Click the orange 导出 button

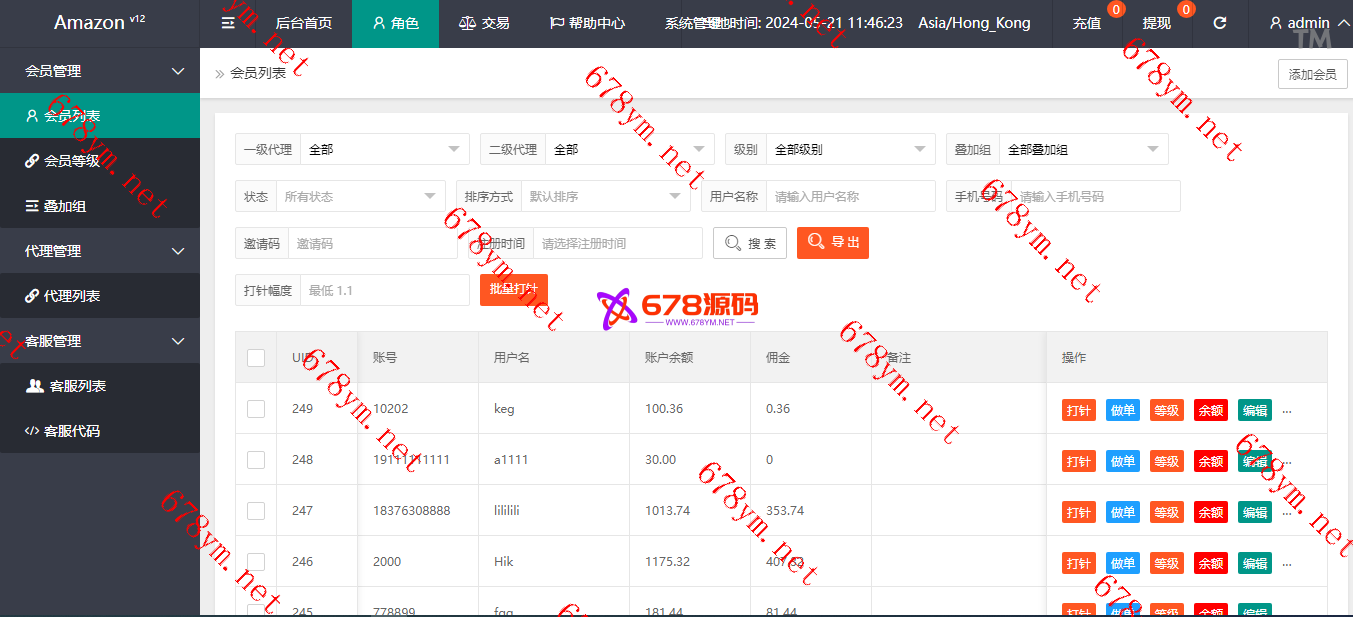click(x=832, y=243)
